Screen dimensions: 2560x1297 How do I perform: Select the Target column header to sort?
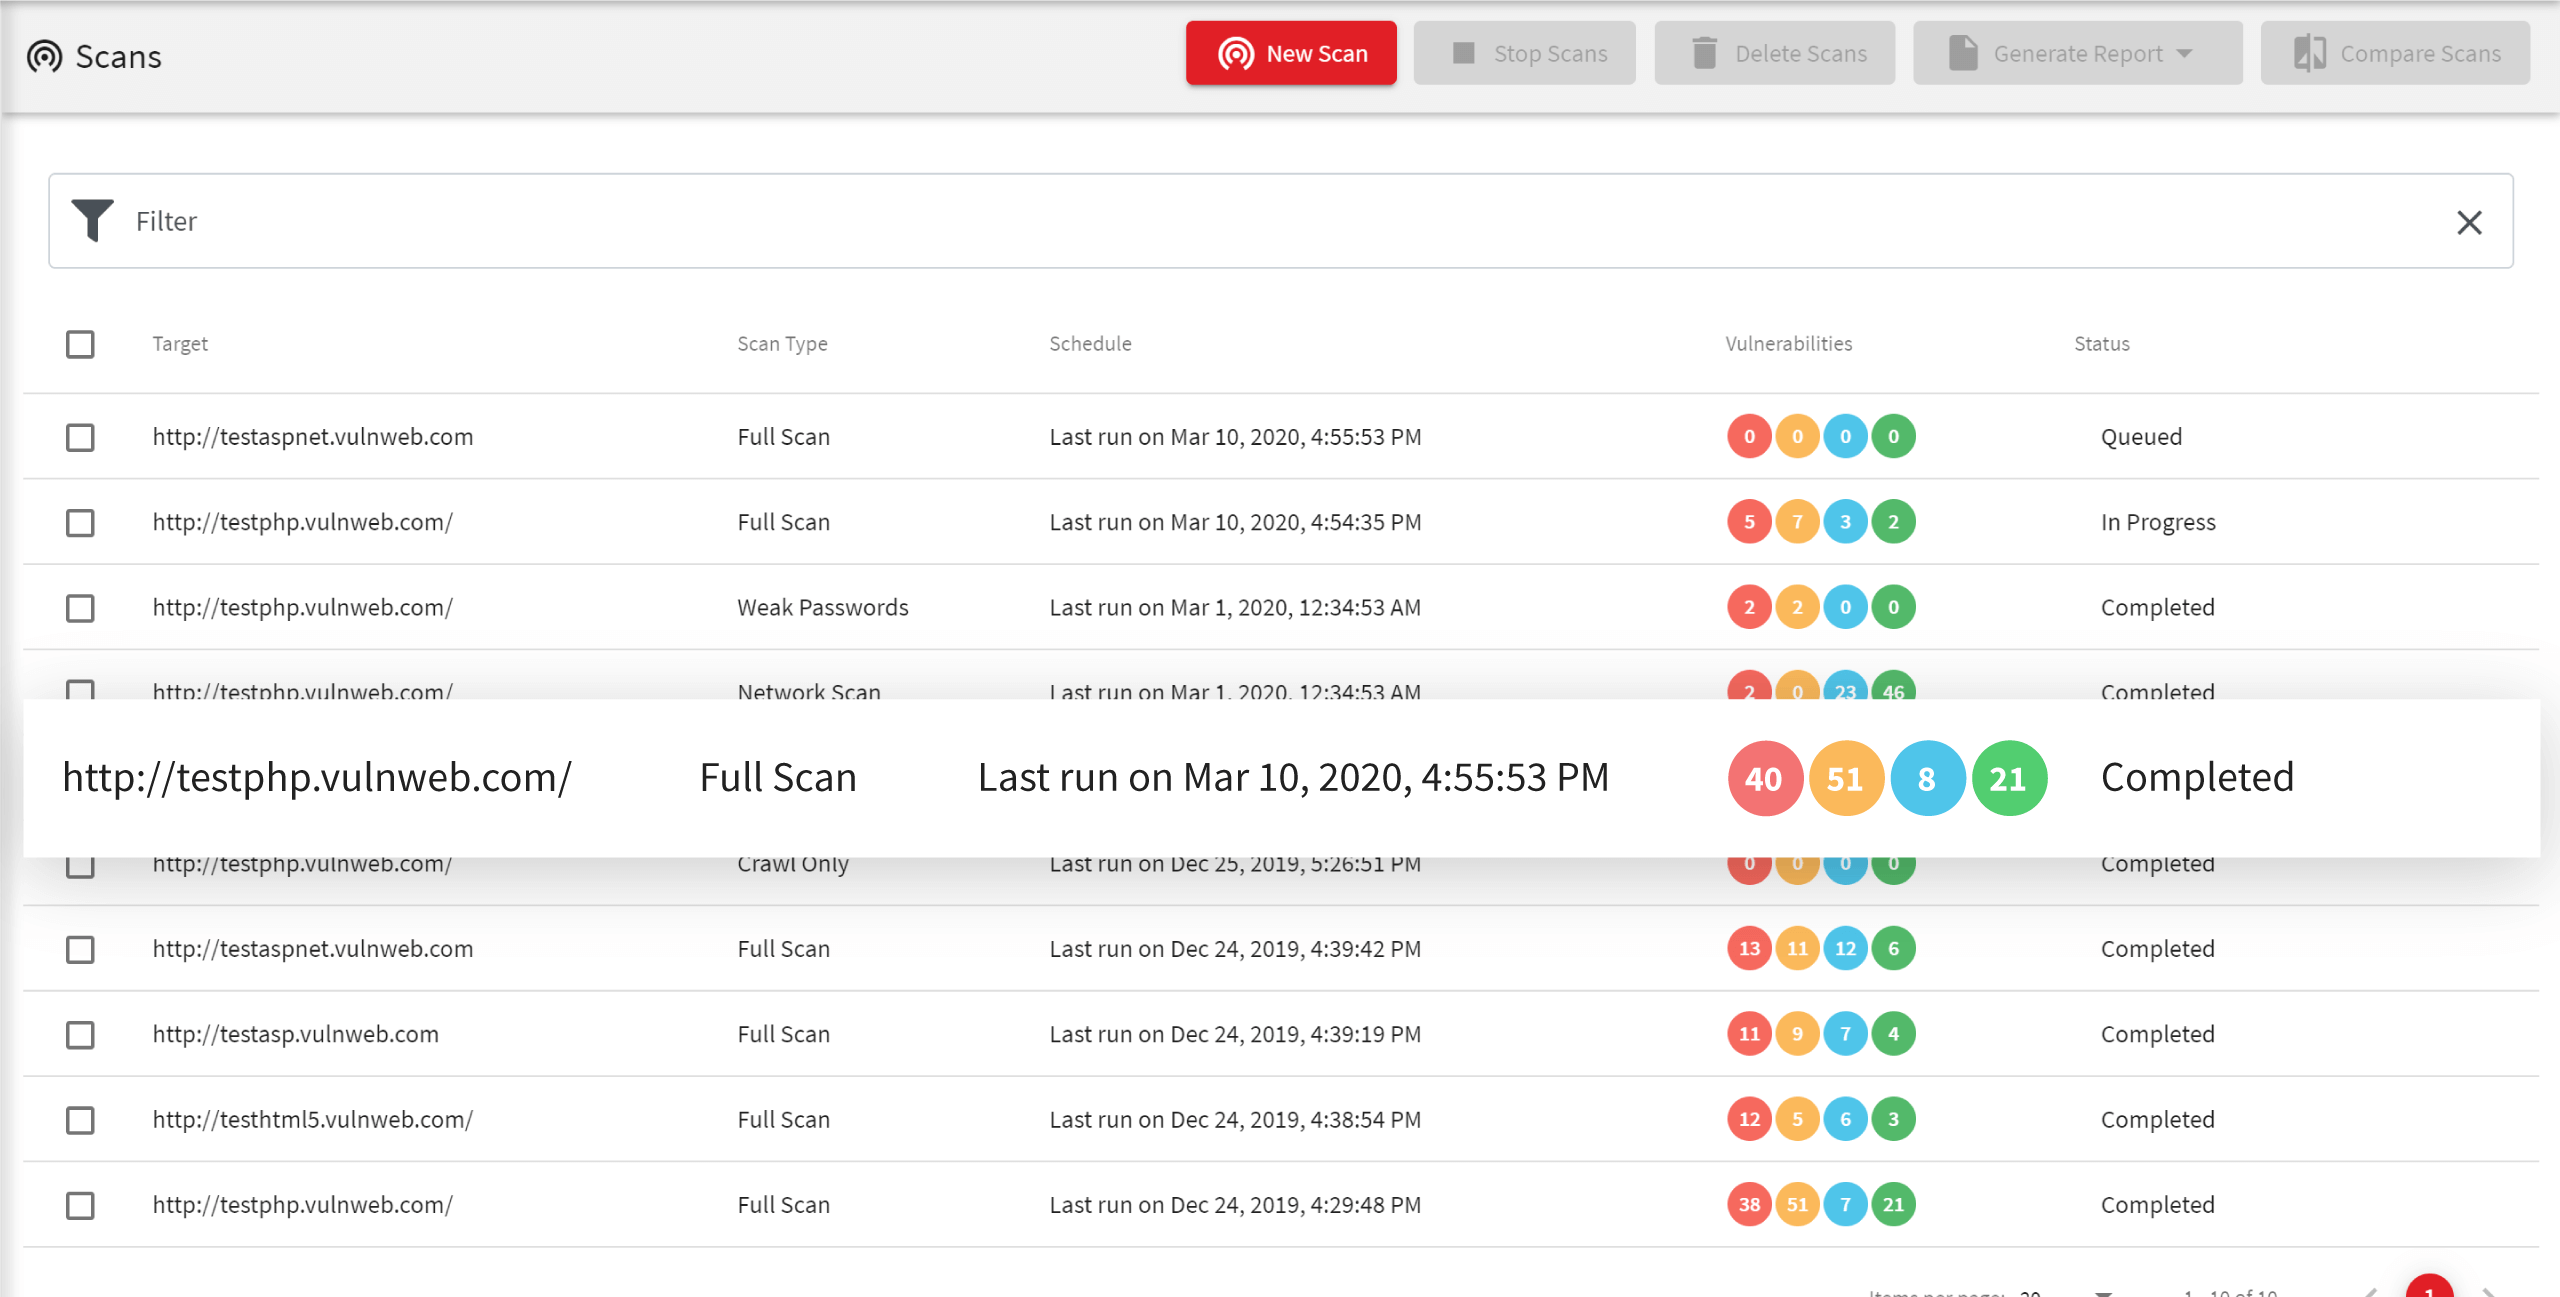[x=179, y=344]
